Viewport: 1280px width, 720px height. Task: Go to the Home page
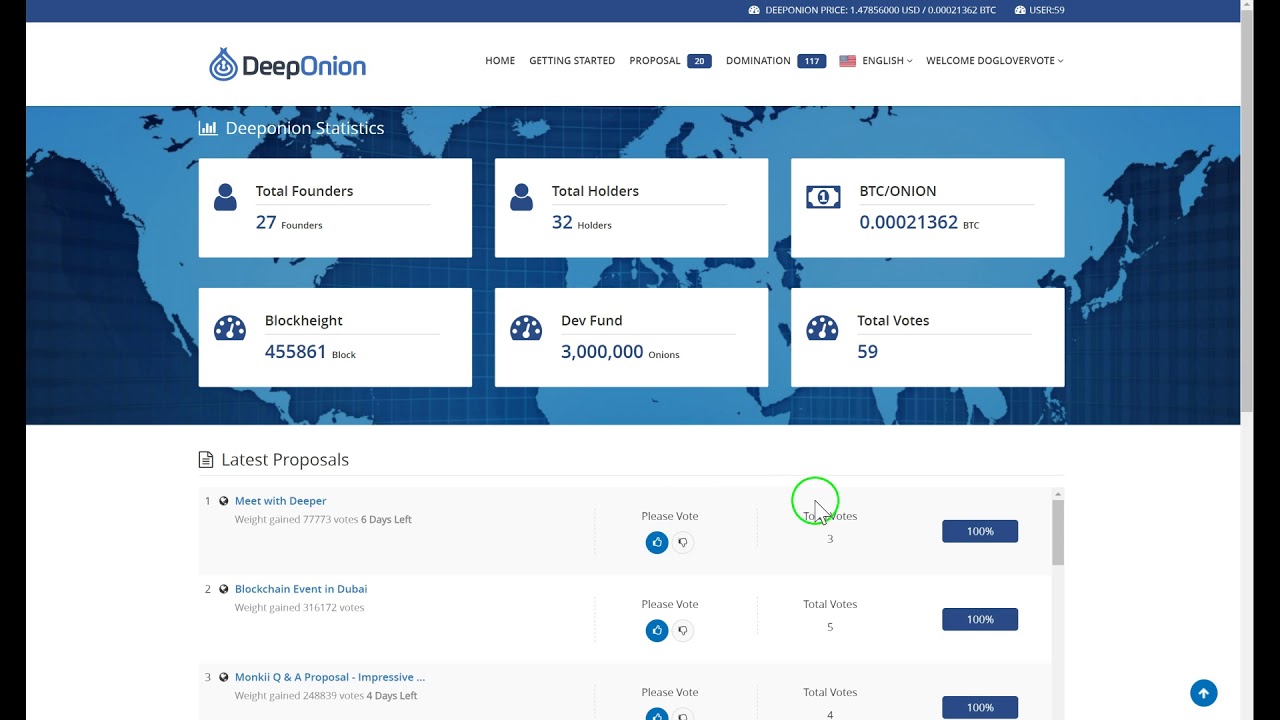click(x=500, y=61)
